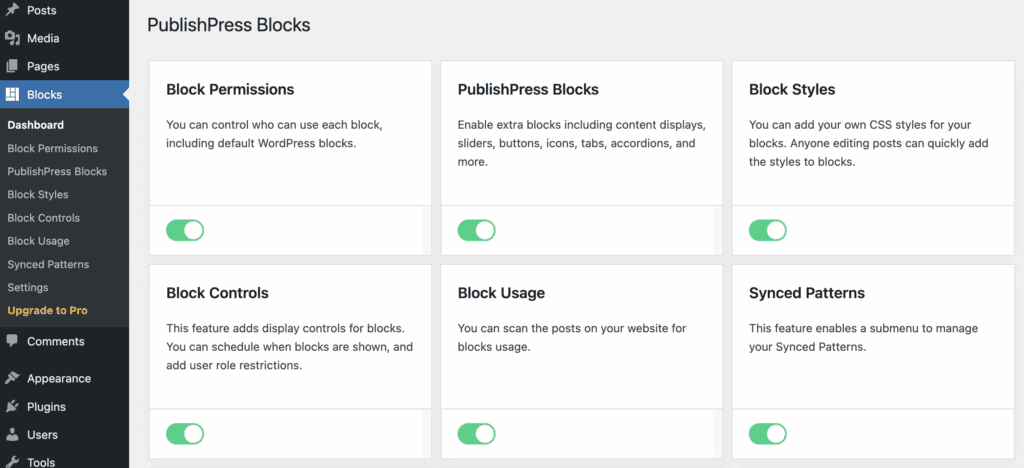Click the Media icon in sidebar
This screenshot has height=468, width=1024.
click(x=12, y=39)
